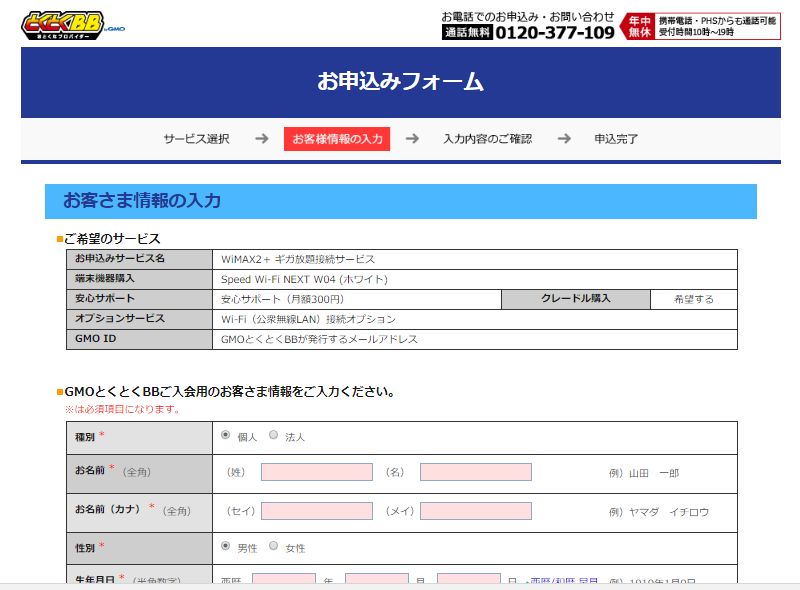Jump to the 申込完了 step
800x590 pixels.
pyautogui.click(x=616, y=139)
